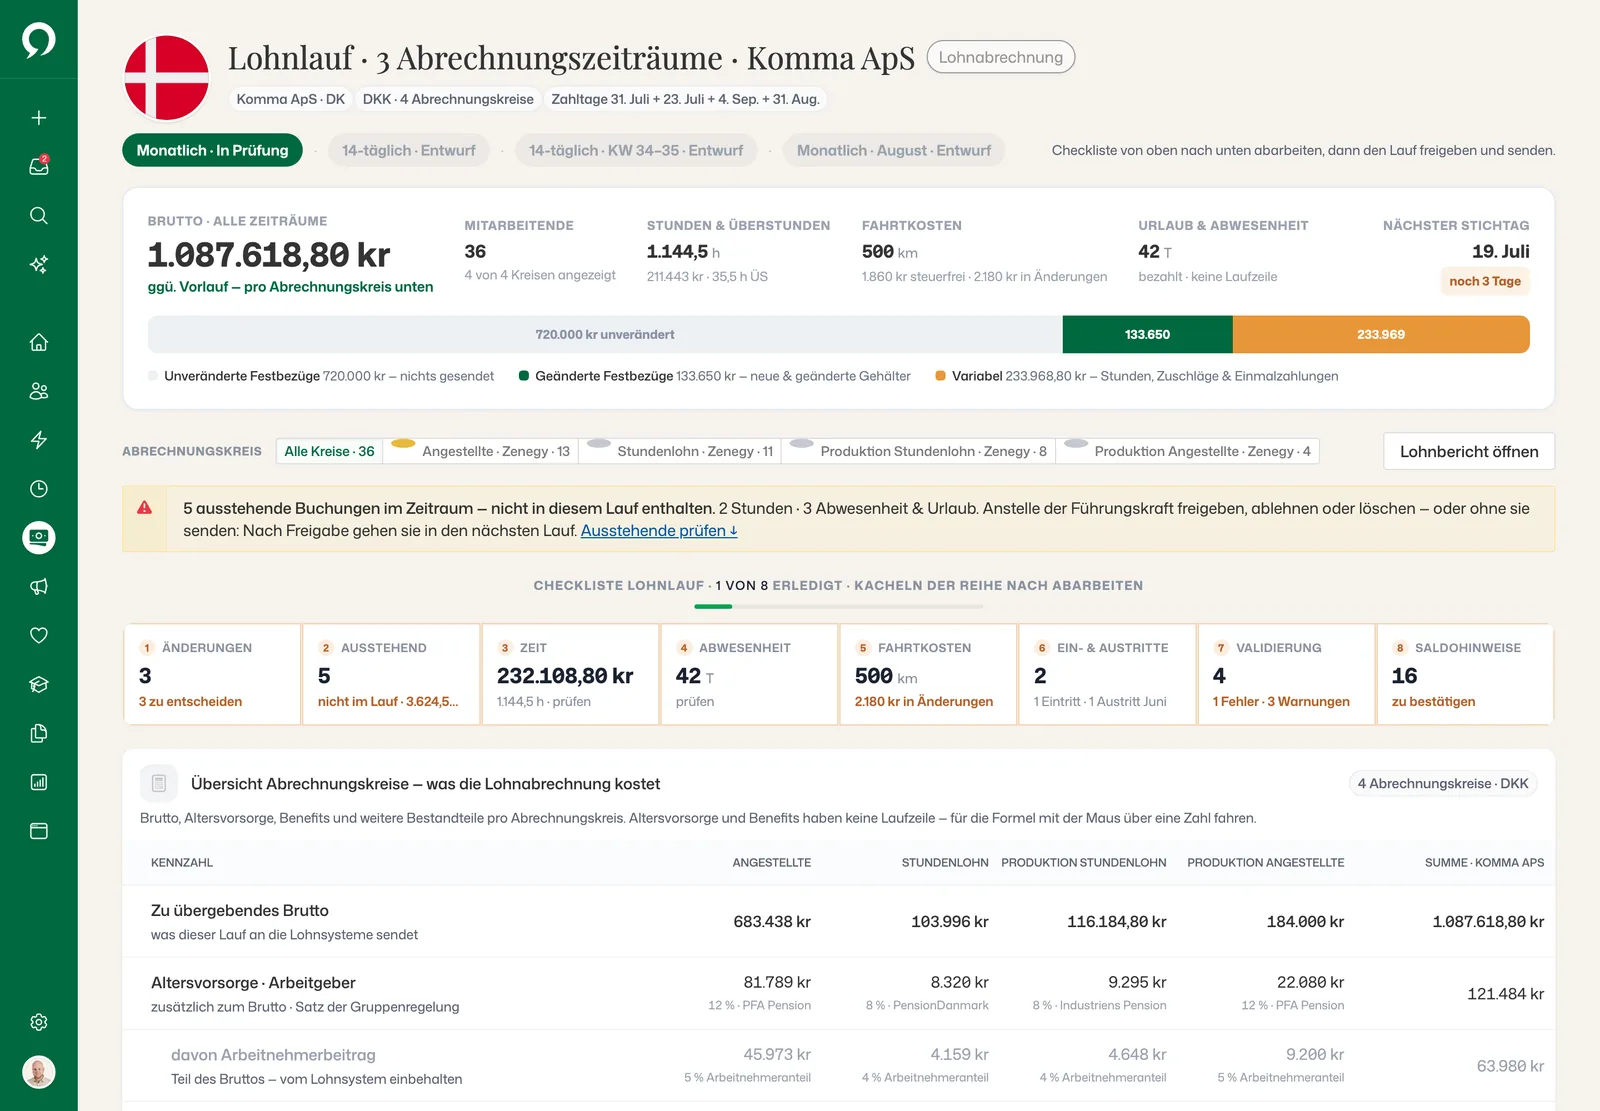Open checklist tile 6 'Ein- & Austritte'
Viewport: 1600px width, 1111px height.
[x=1107, y=674]
